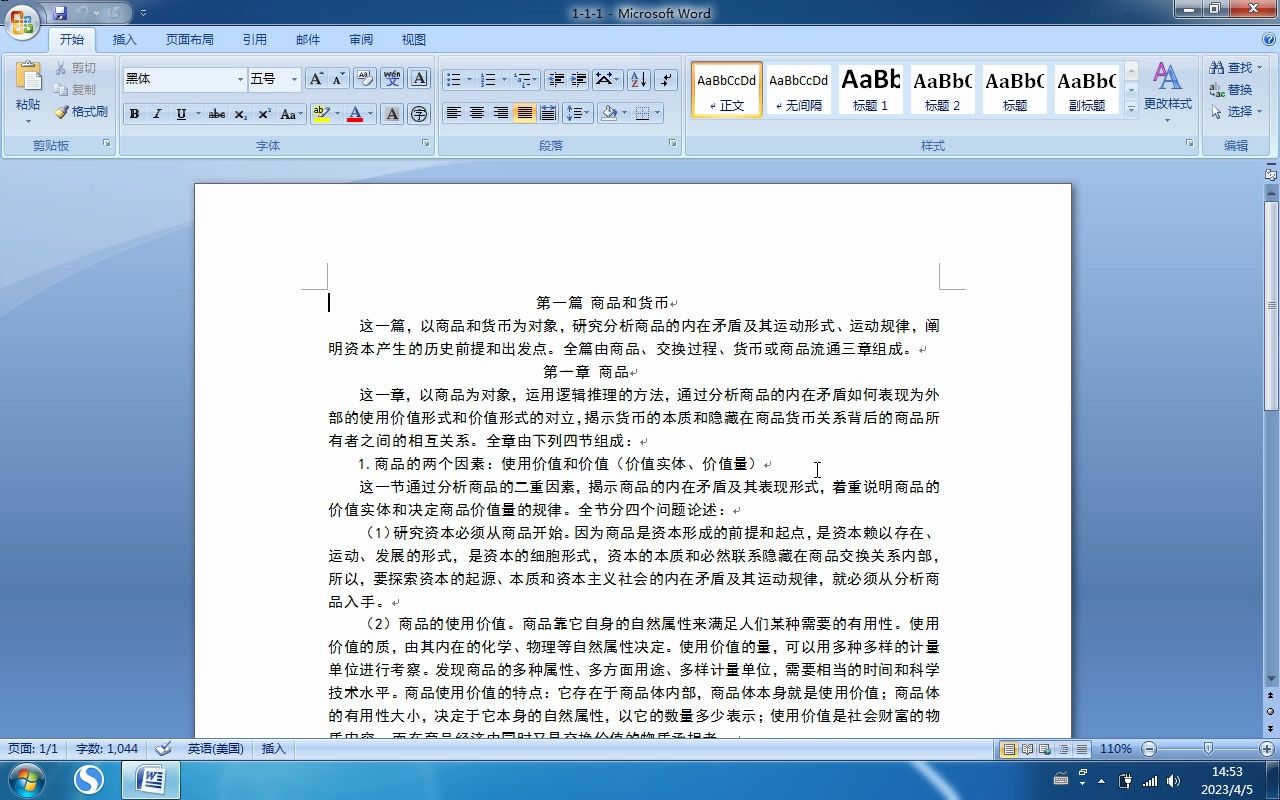The height and width of the screenshot is (800, 1280).
Task: Click Replace (替换) command
Action: click(1231, 90)
